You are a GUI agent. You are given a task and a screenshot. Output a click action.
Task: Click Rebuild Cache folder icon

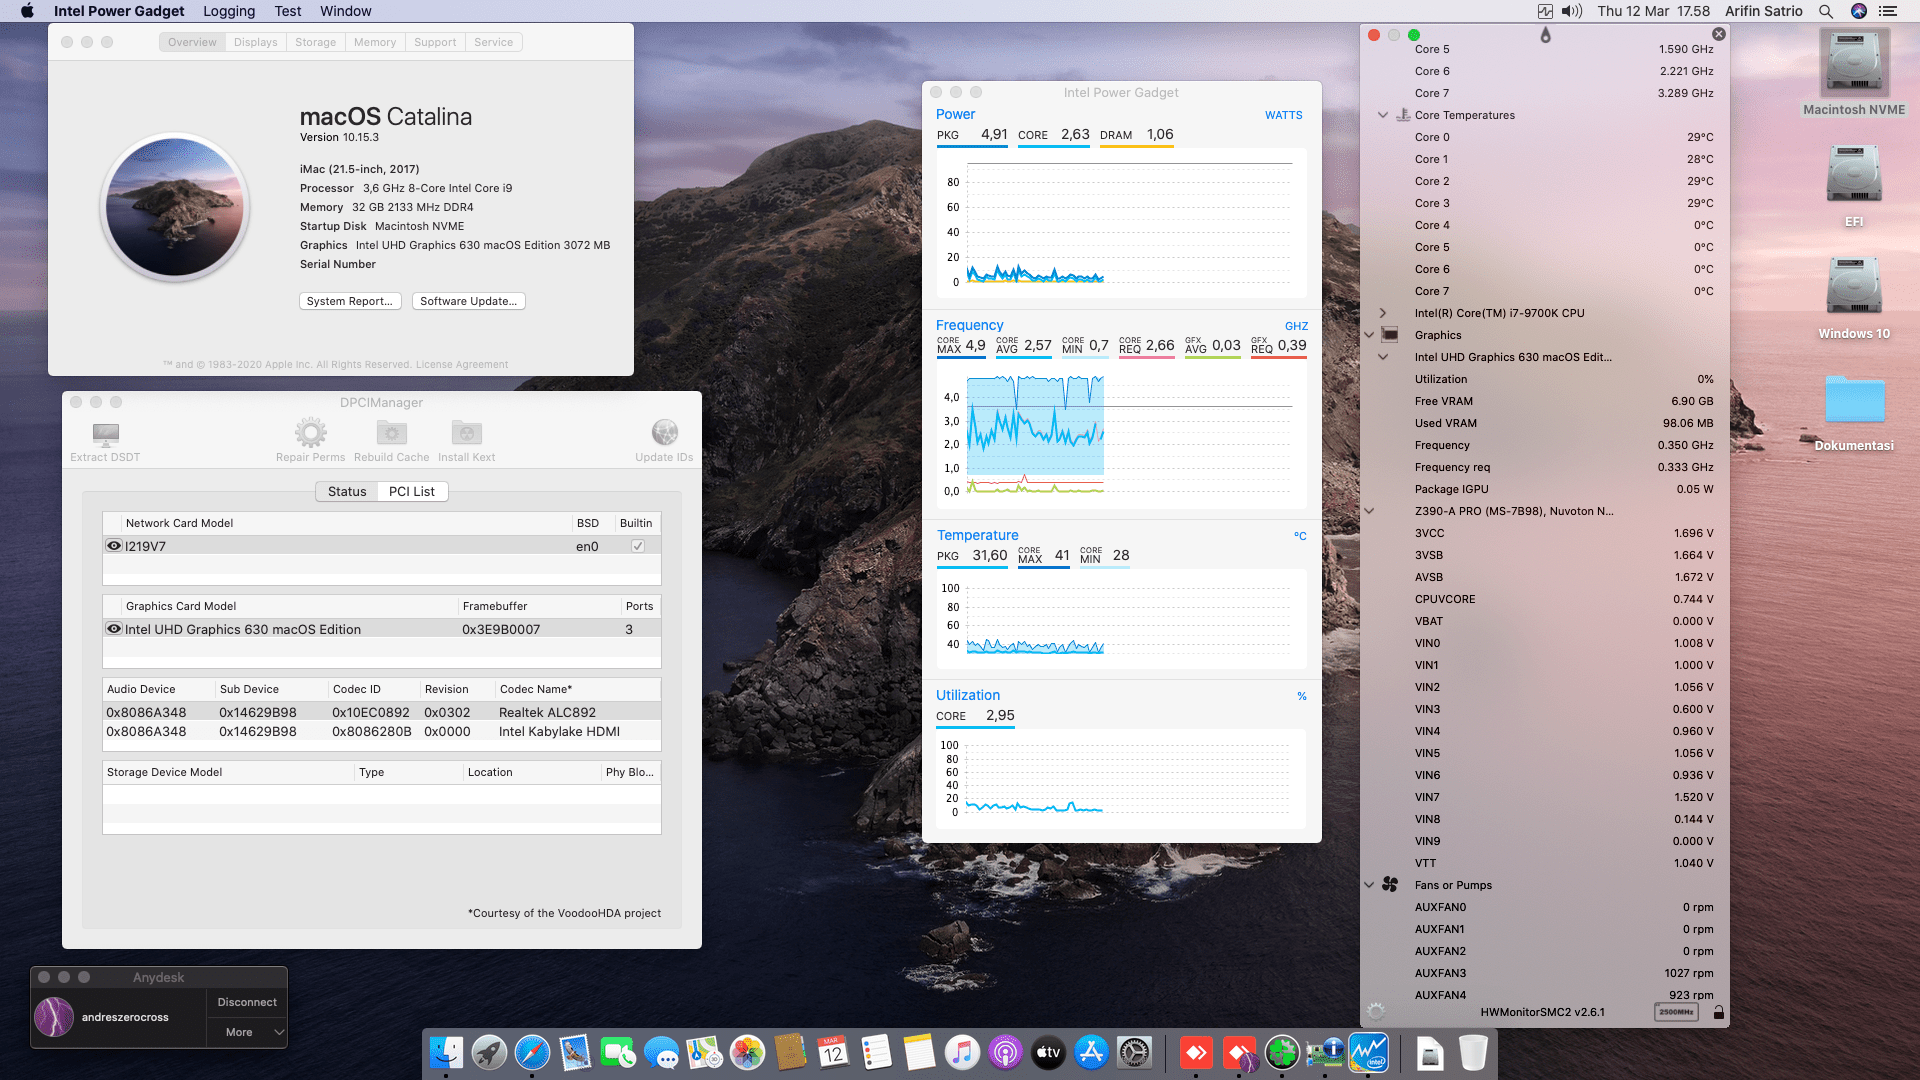pyautogui.click(x=391, y=433)
